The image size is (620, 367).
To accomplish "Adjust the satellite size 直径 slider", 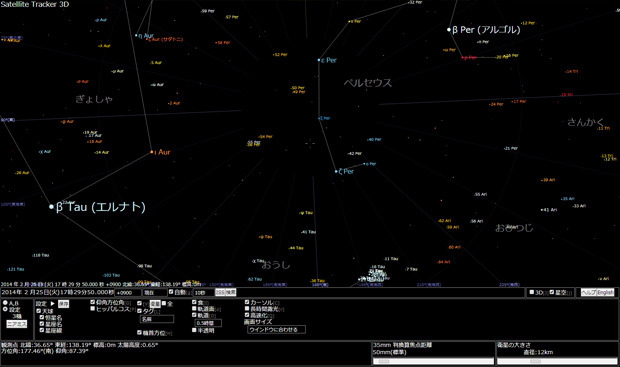I will 557,361.
